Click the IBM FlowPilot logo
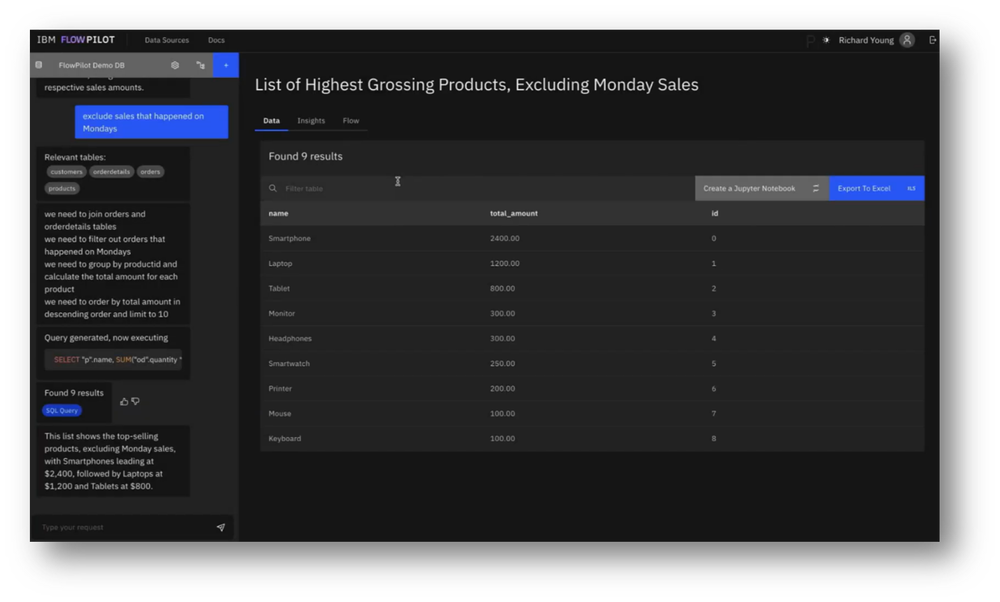The height and width of the screenshot is (602, 1000). pos(76,40)
